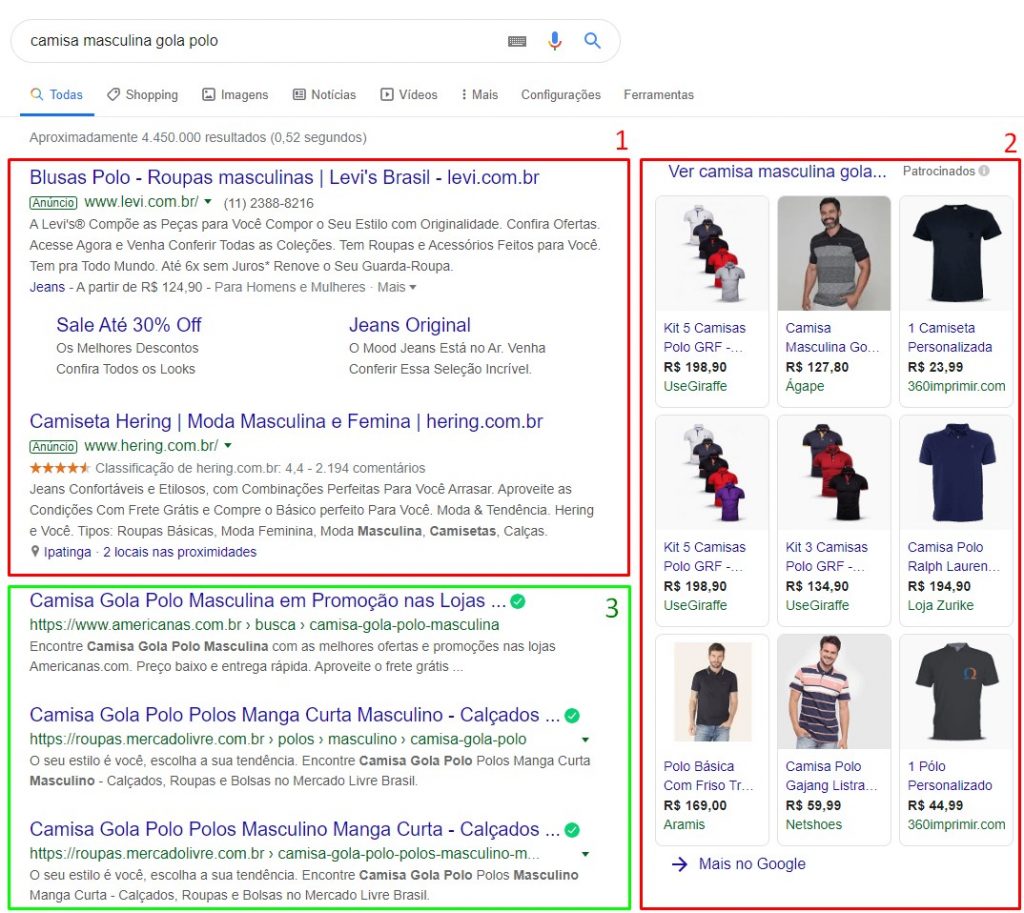Open Ferramentas options
Viewport: 1024px width, 913px height.
658,95
